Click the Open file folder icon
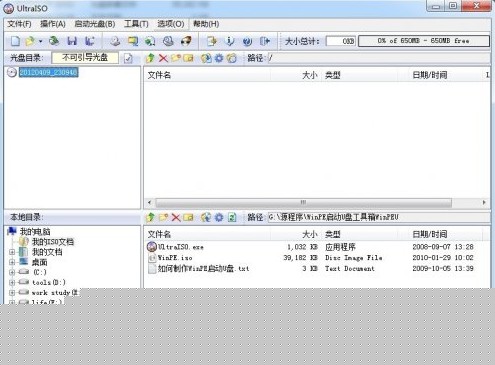The image size is (495, 365). pyautogui.click(x=30, y=41)
